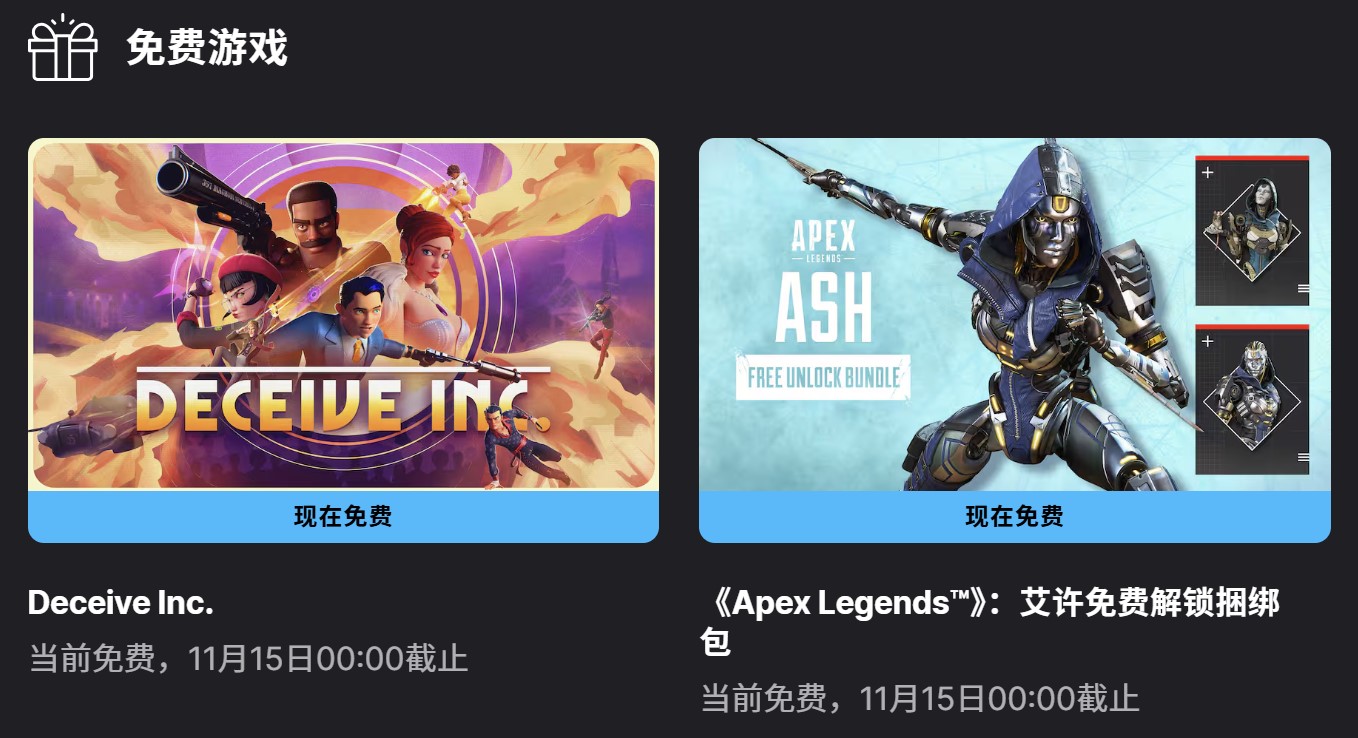Click the lines icon on lower Ash skin card

(x=1303, y=457)
